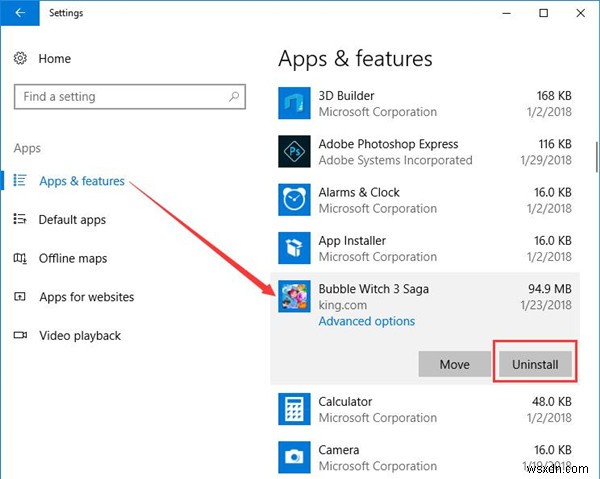Click the 48.0 KB size value

pos(552,401)
